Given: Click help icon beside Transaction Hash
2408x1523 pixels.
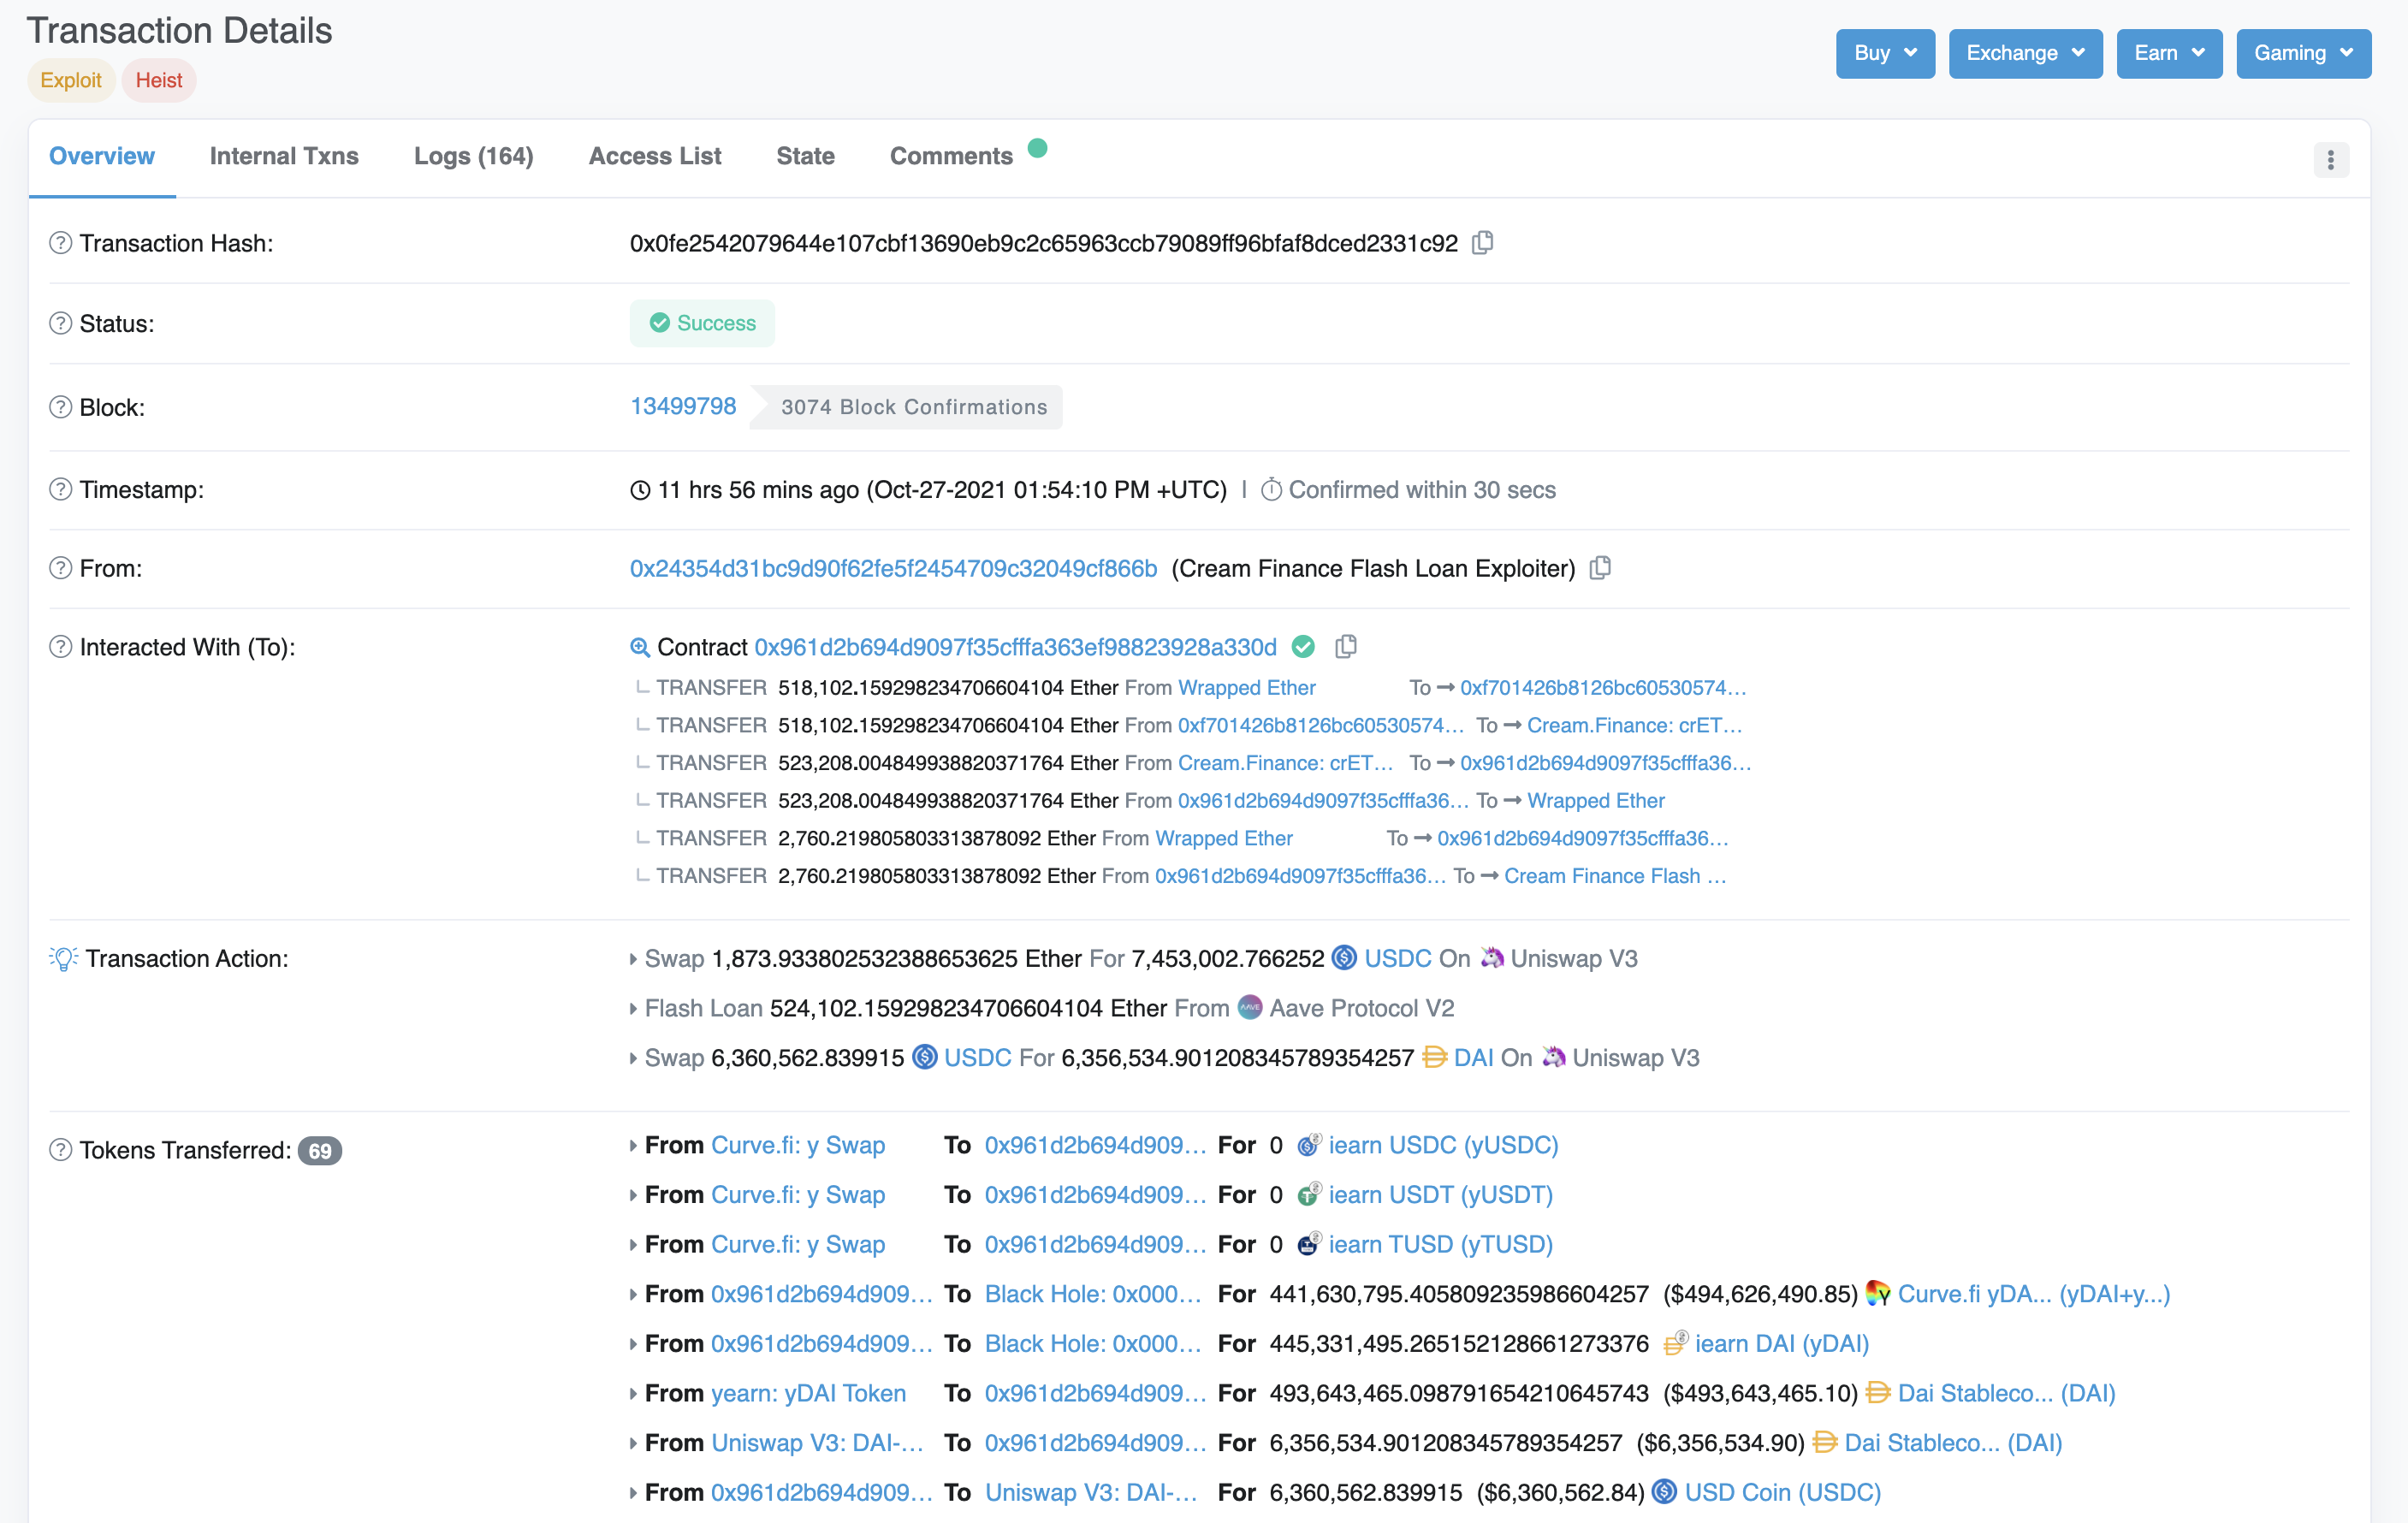Looking at the screenshot, I should point(61,243).
